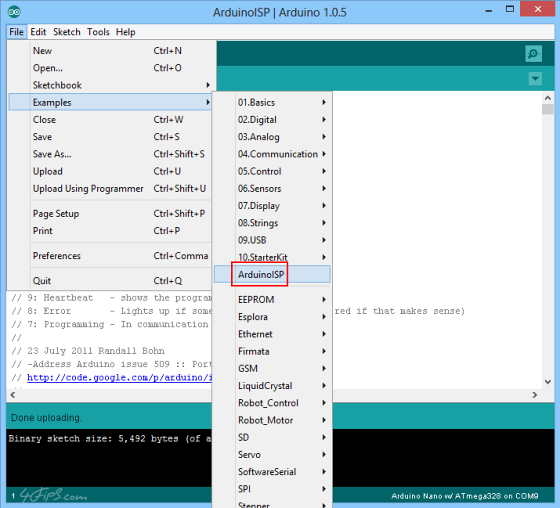Expand the 04.Communication examples submenu

click(272, 154)
